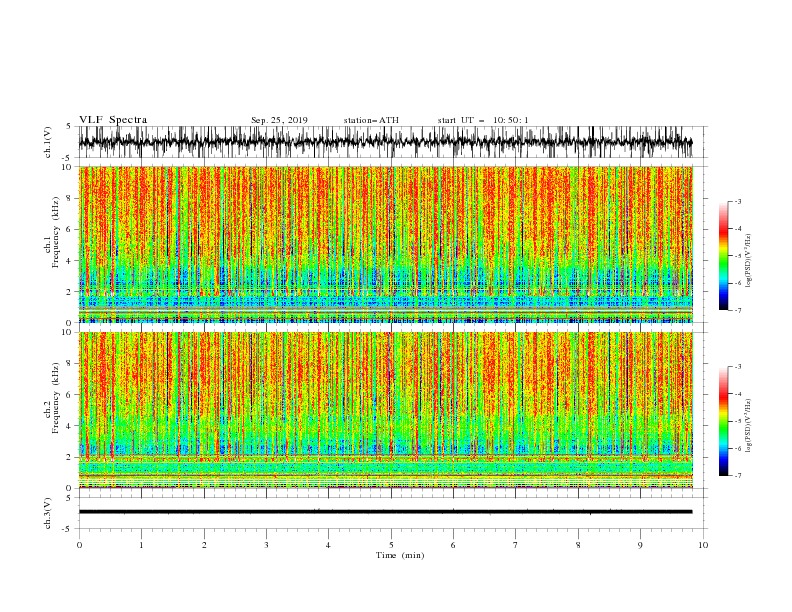Click the "VLF Spectra" plot title
This screenshot has height=612, width=792.
tap(113, 120)
